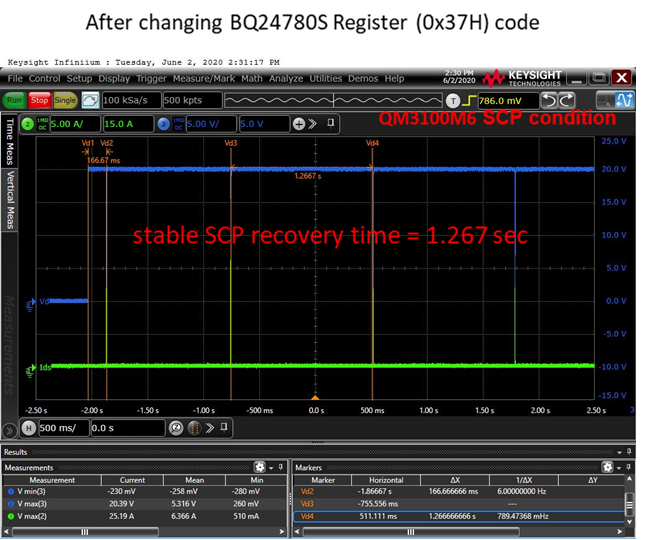Open the Measurements panel gear settings
Viewport: 646px width, 540px height.
260,467
